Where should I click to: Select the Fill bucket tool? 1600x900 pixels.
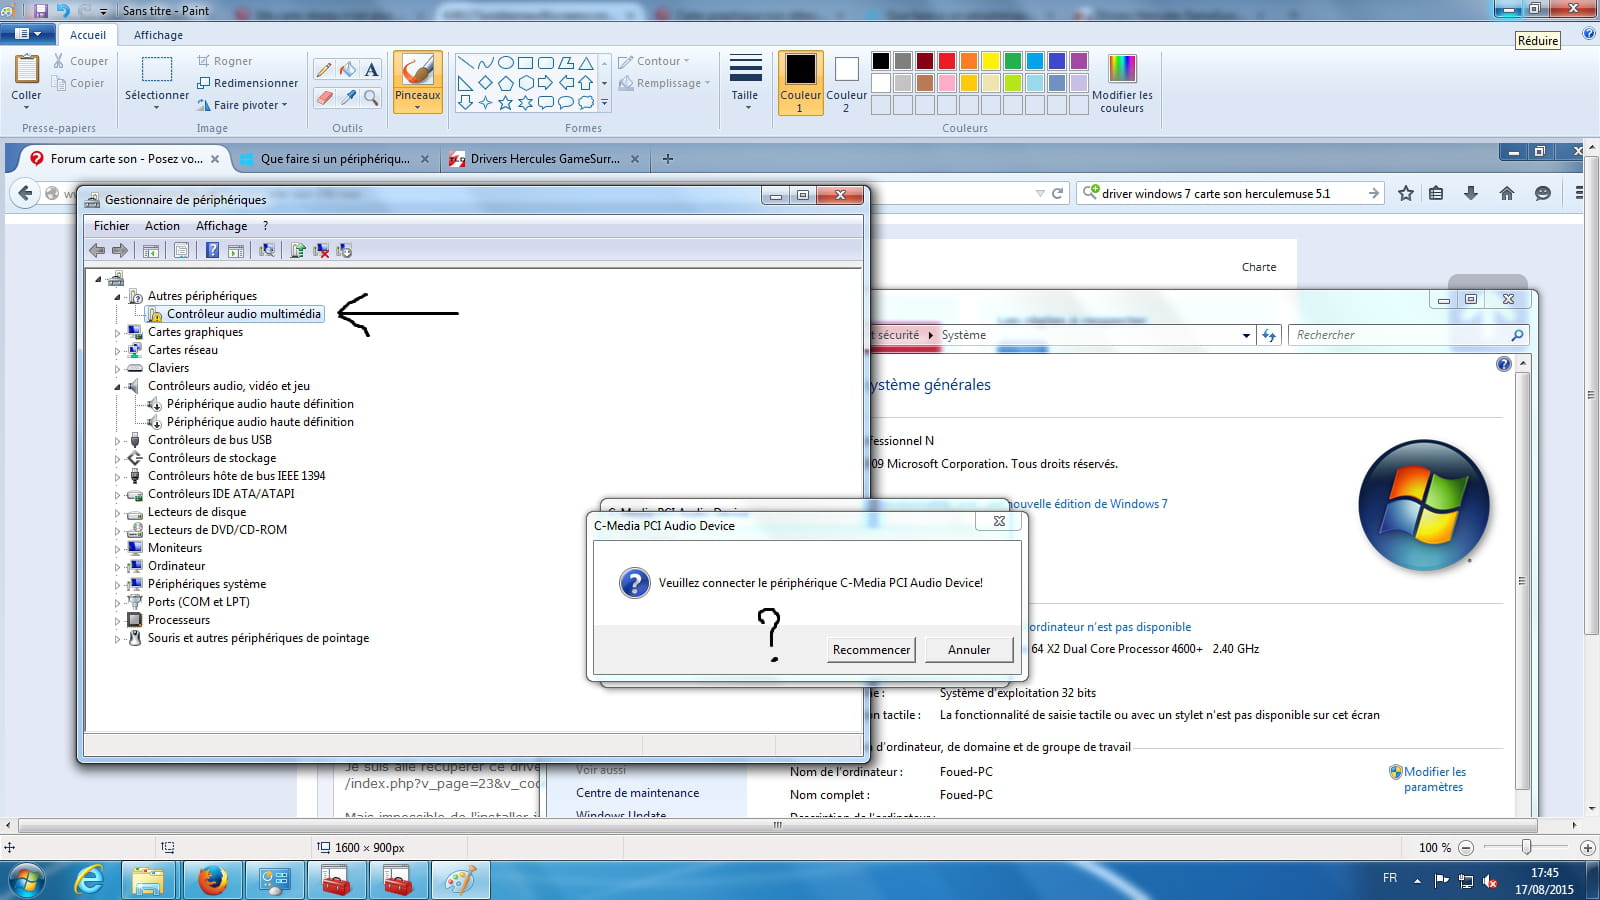(x=348, y=69)
